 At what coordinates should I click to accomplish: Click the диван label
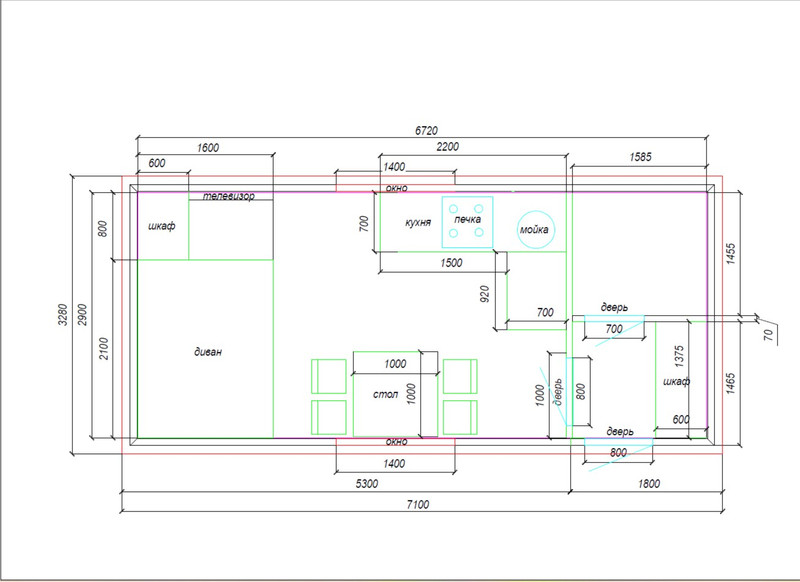208,352
